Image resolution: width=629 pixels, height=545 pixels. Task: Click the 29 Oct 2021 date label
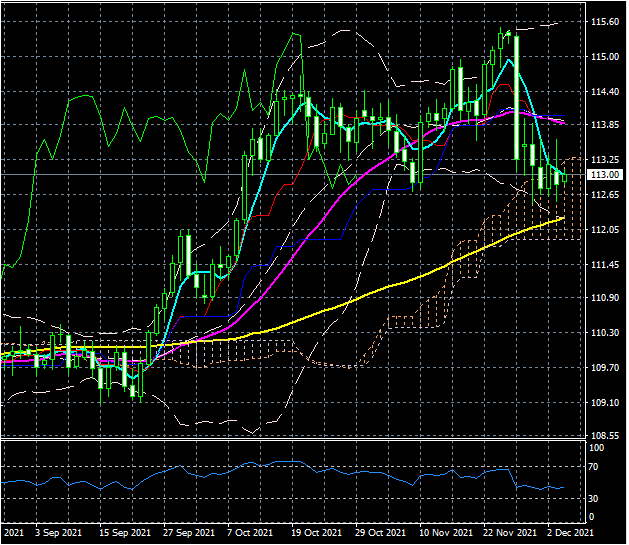pyautogui.click(x=380, y=533)
